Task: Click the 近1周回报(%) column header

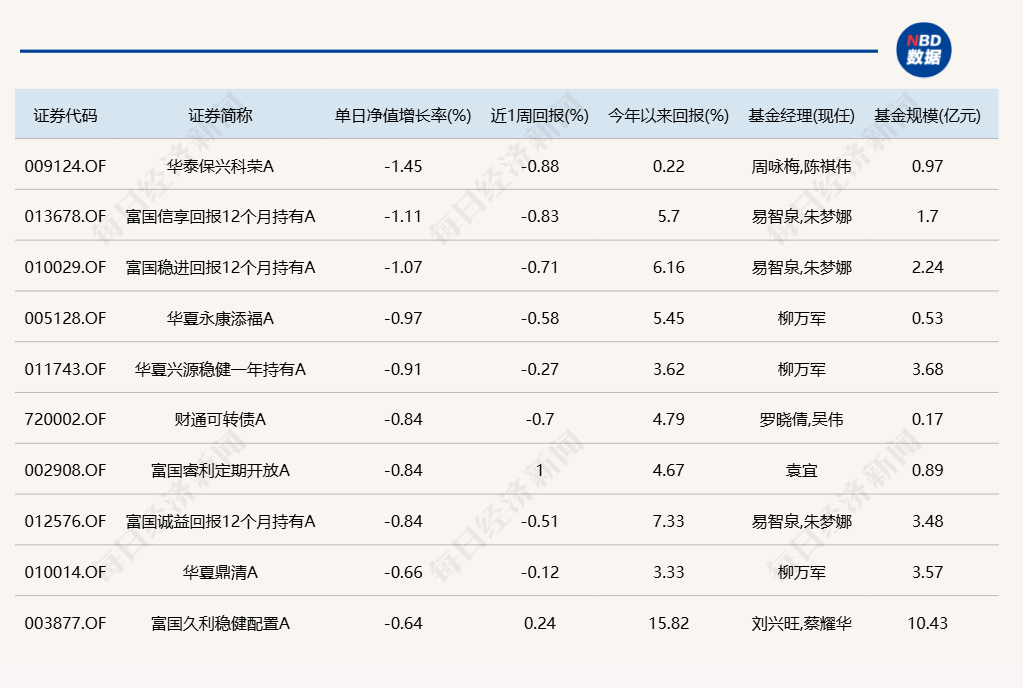Action: [x=540, y=115]
